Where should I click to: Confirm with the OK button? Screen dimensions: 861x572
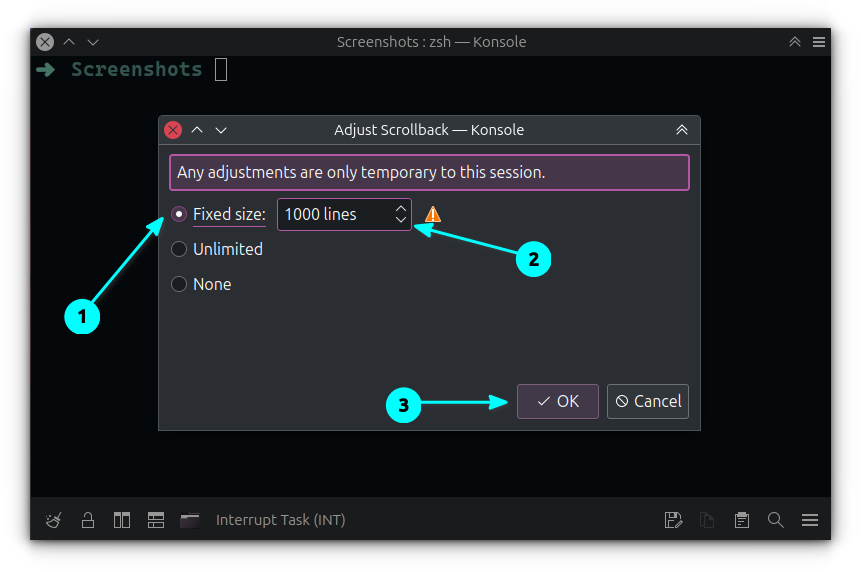click(x=558, y=401)
